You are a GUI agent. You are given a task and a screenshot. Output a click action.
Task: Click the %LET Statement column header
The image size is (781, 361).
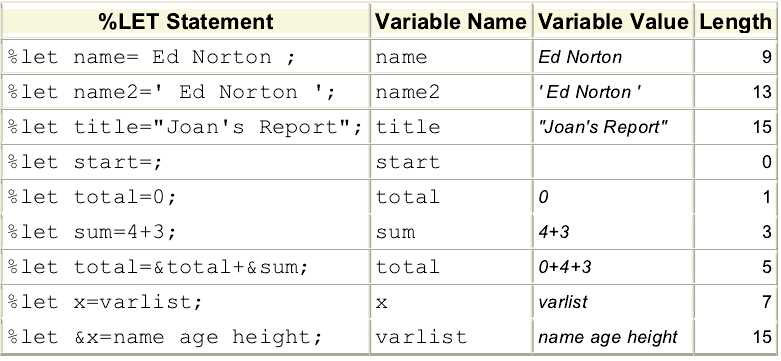(x=186, y=21)
